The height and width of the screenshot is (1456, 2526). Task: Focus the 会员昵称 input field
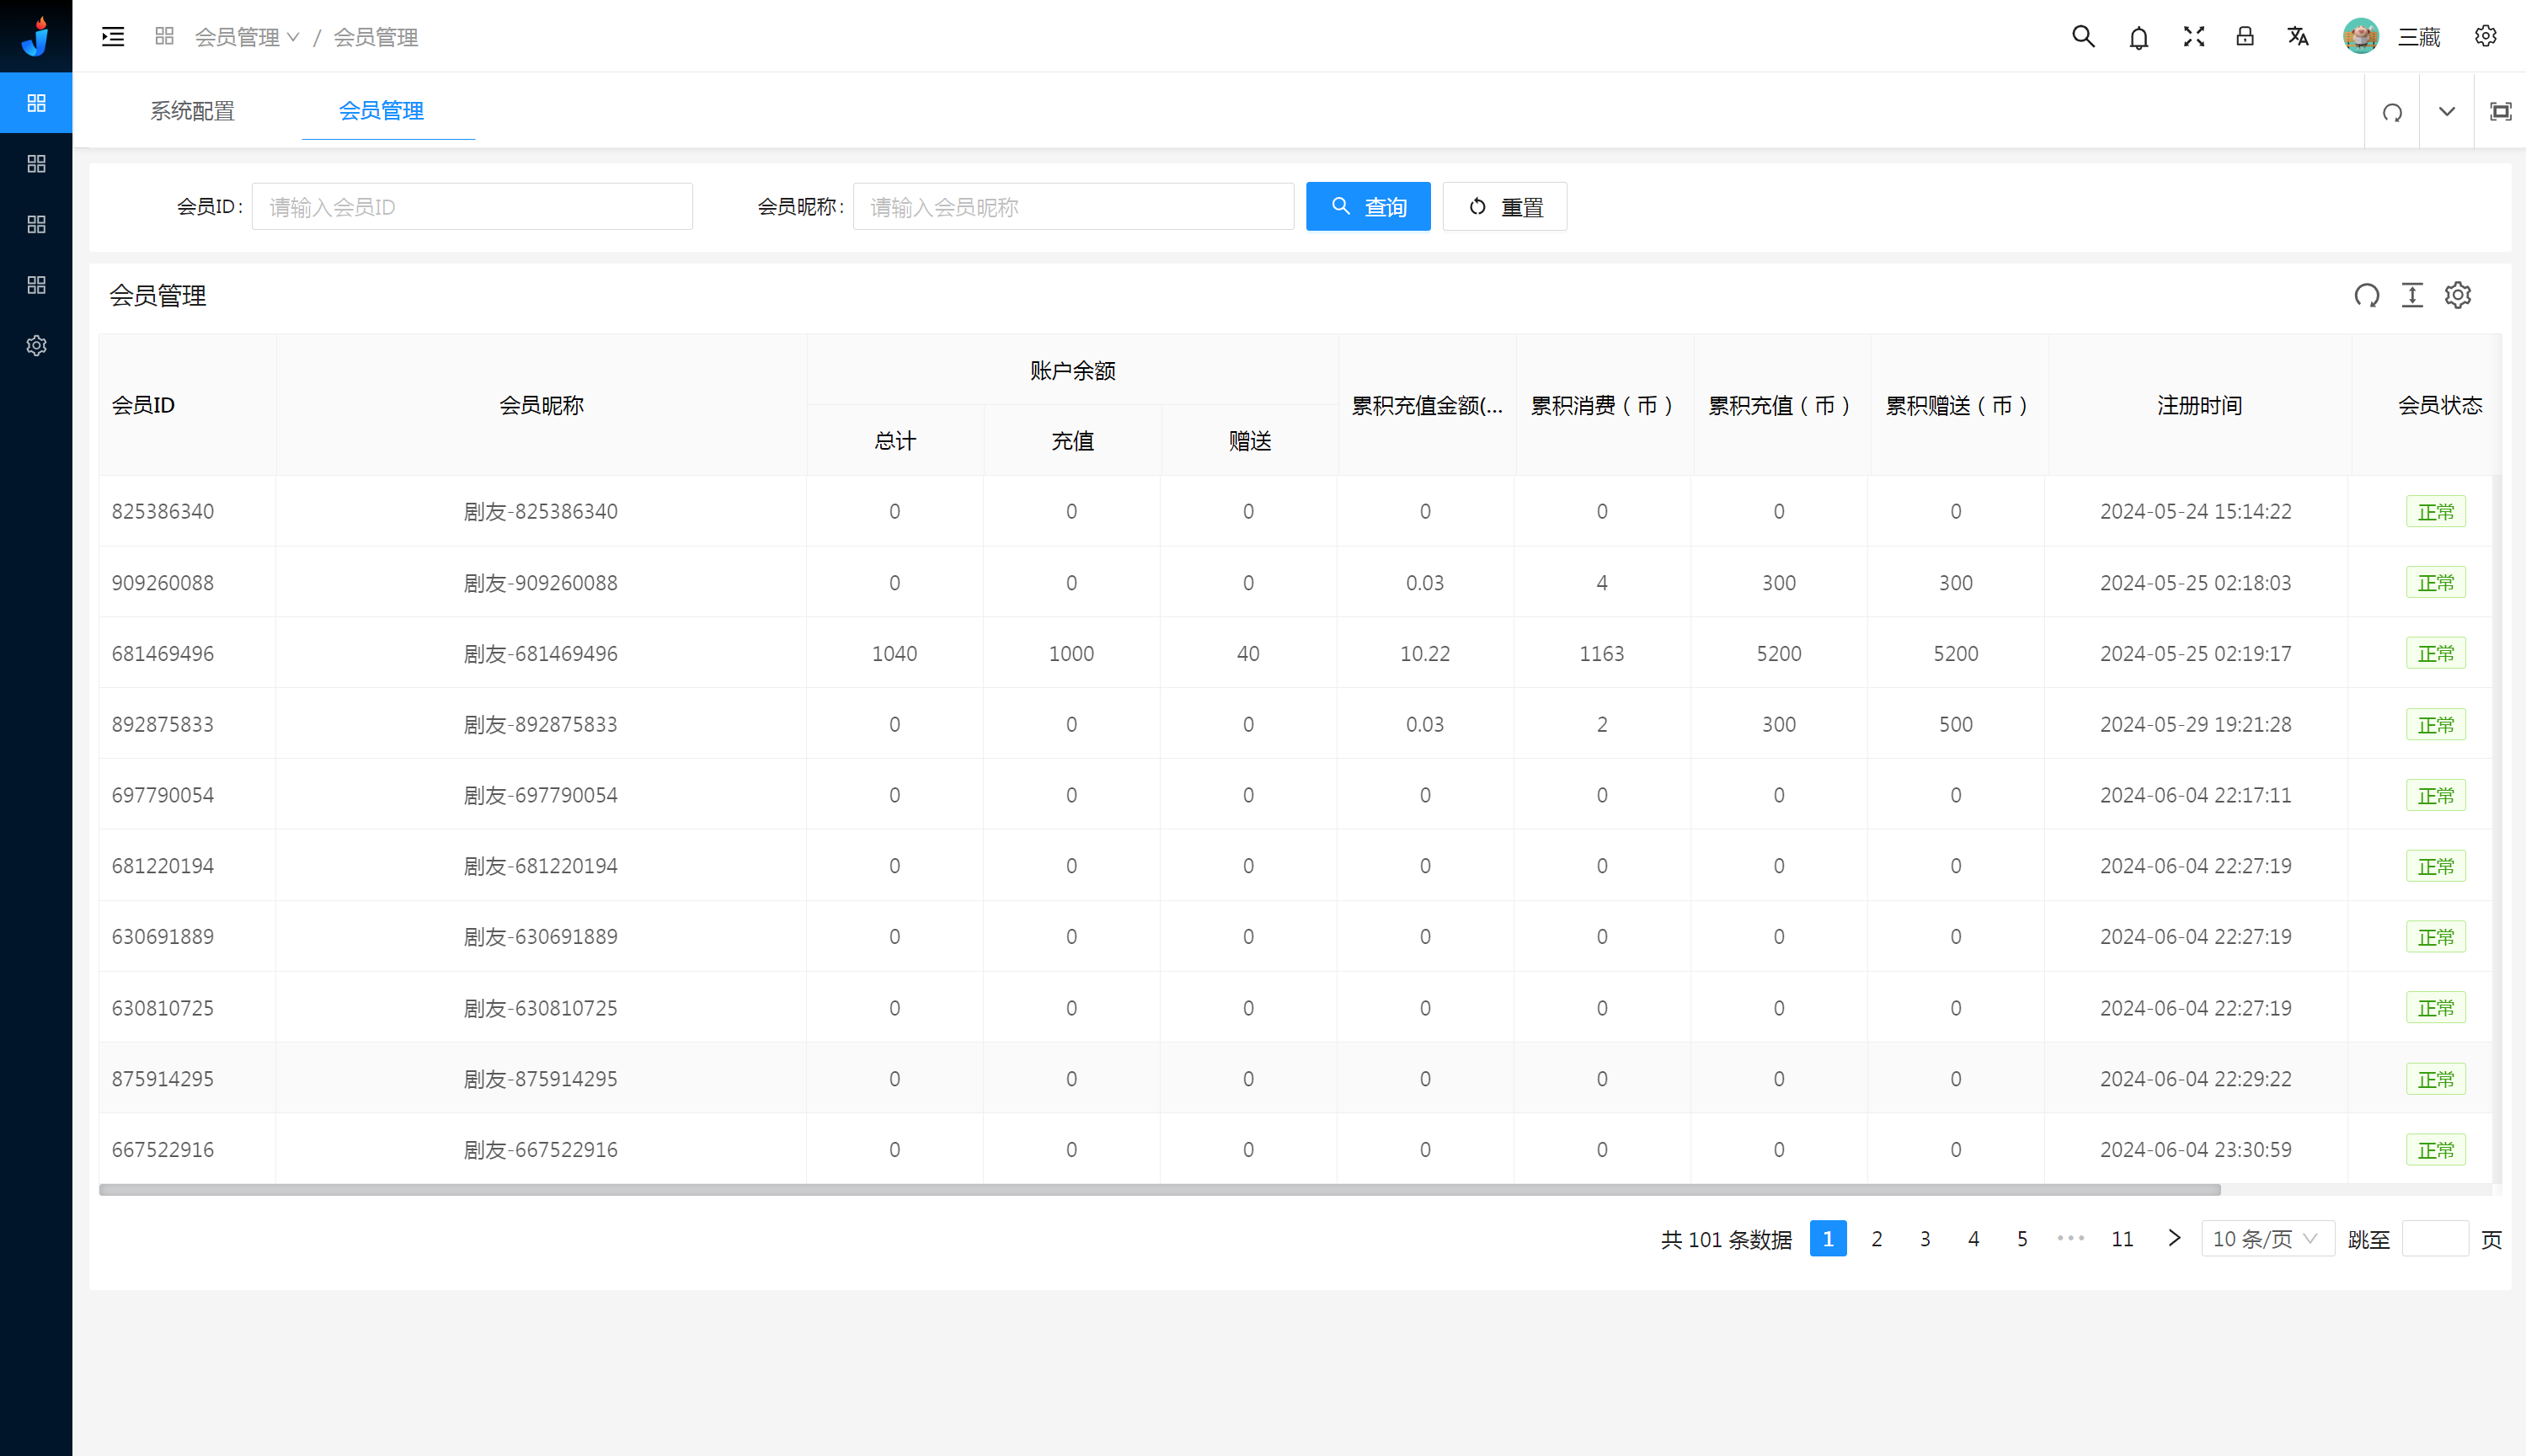1073,207
